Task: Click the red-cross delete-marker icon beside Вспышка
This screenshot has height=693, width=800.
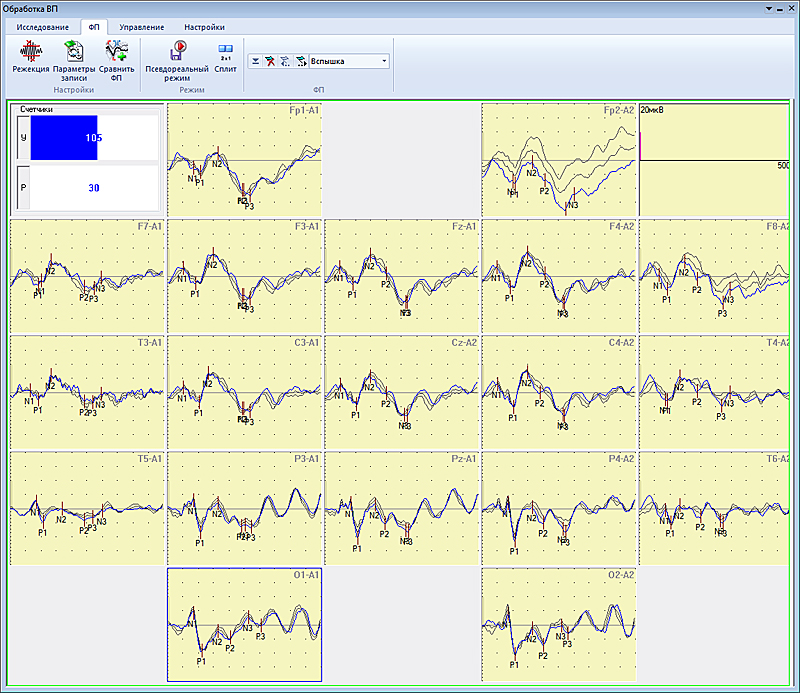Action: point(270,61)
